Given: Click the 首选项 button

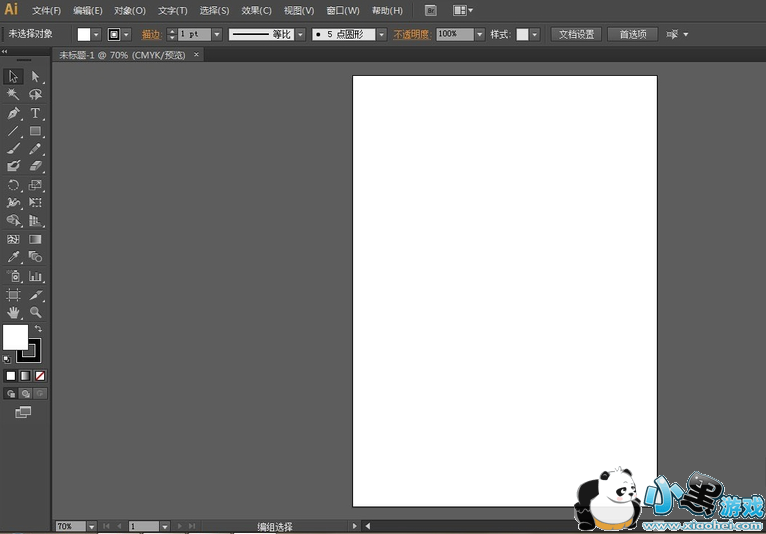Looking at the screenshot, I should tap(632, 34).
